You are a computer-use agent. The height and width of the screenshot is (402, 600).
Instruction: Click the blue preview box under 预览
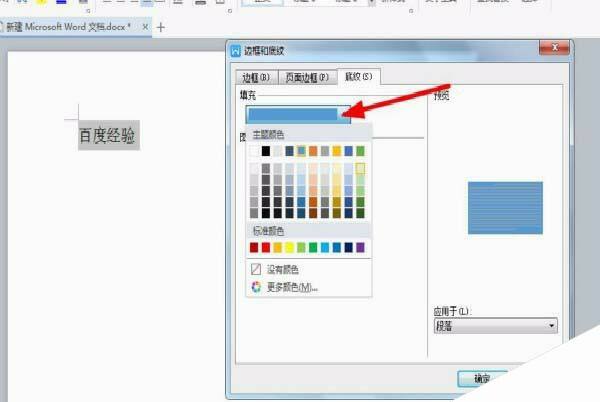coord(505,208)
